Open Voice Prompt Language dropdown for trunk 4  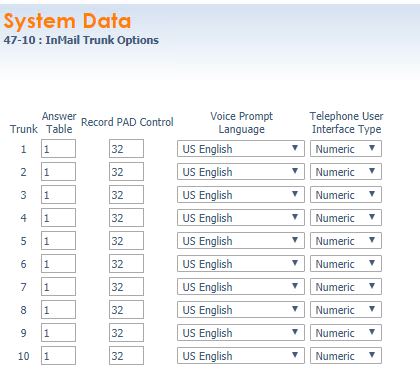click(x=241, y=218)
